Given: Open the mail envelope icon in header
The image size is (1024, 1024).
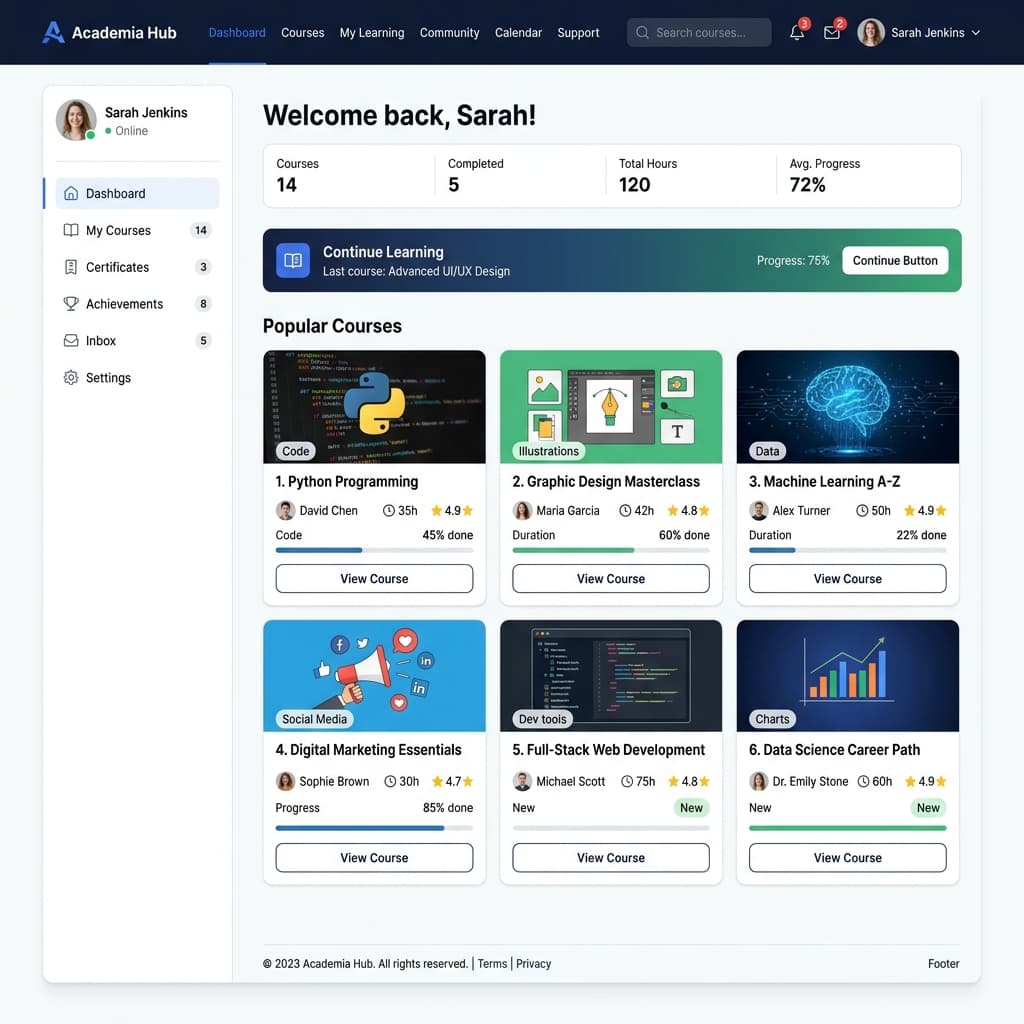Looking at the screenshot, I should tap(831, 33).
